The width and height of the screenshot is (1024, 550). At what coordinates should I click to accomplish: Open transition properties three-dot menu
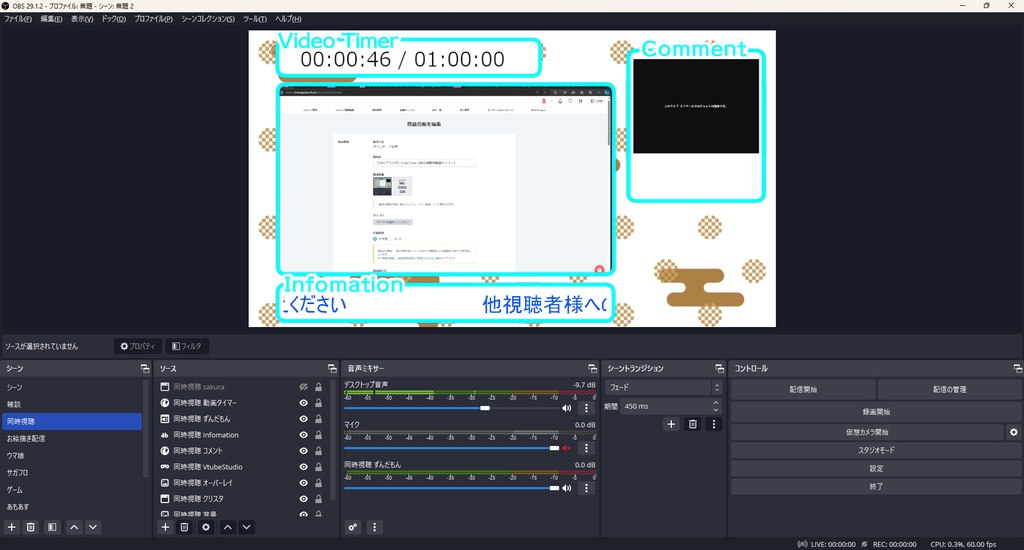(x=714, y=424)
